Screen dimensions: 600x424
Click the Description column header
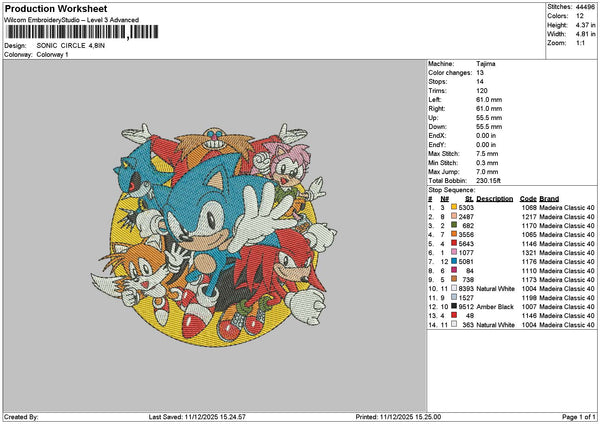pos(494,199)
